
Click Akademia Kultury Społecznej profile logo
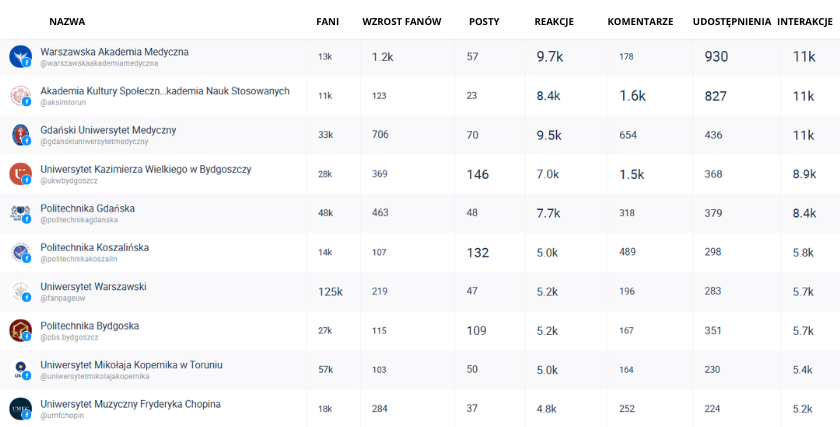(x=20, y=96)
